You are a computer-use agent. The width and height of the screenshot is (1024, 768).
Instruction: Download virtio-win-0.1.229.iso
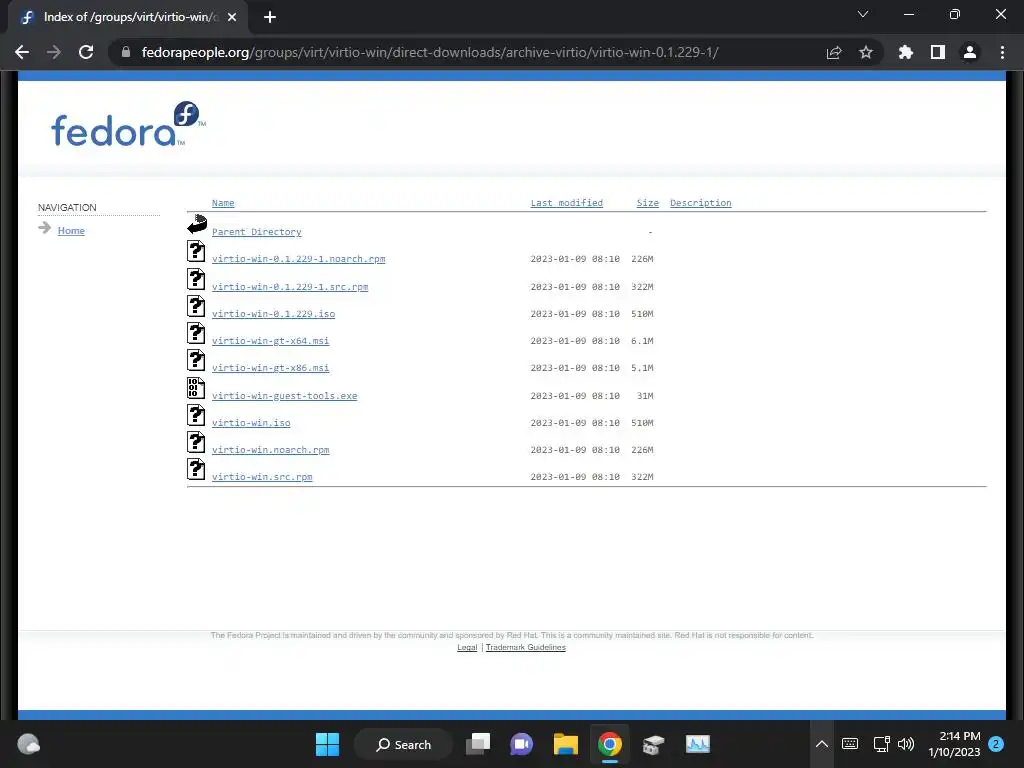pyautogui.click(x=273, y=313)
